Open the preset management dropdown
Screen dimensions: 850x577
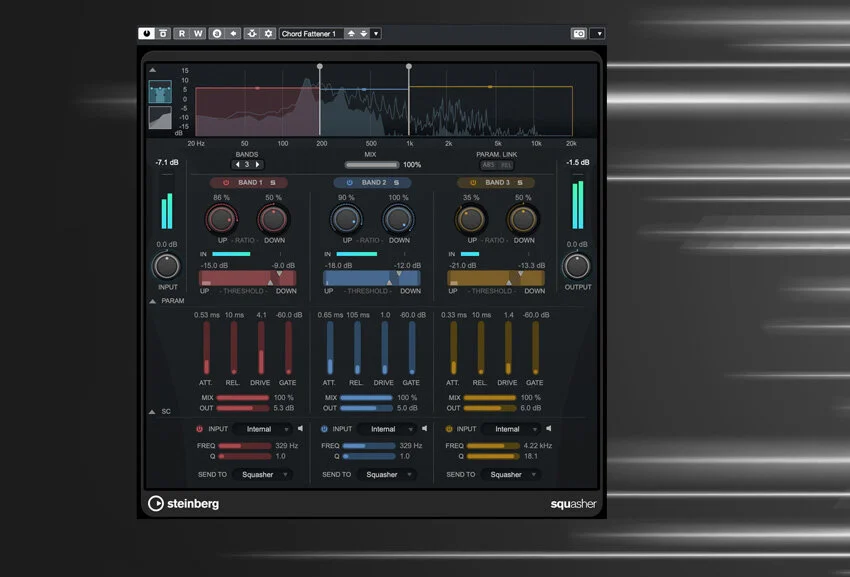click(376, 34)
